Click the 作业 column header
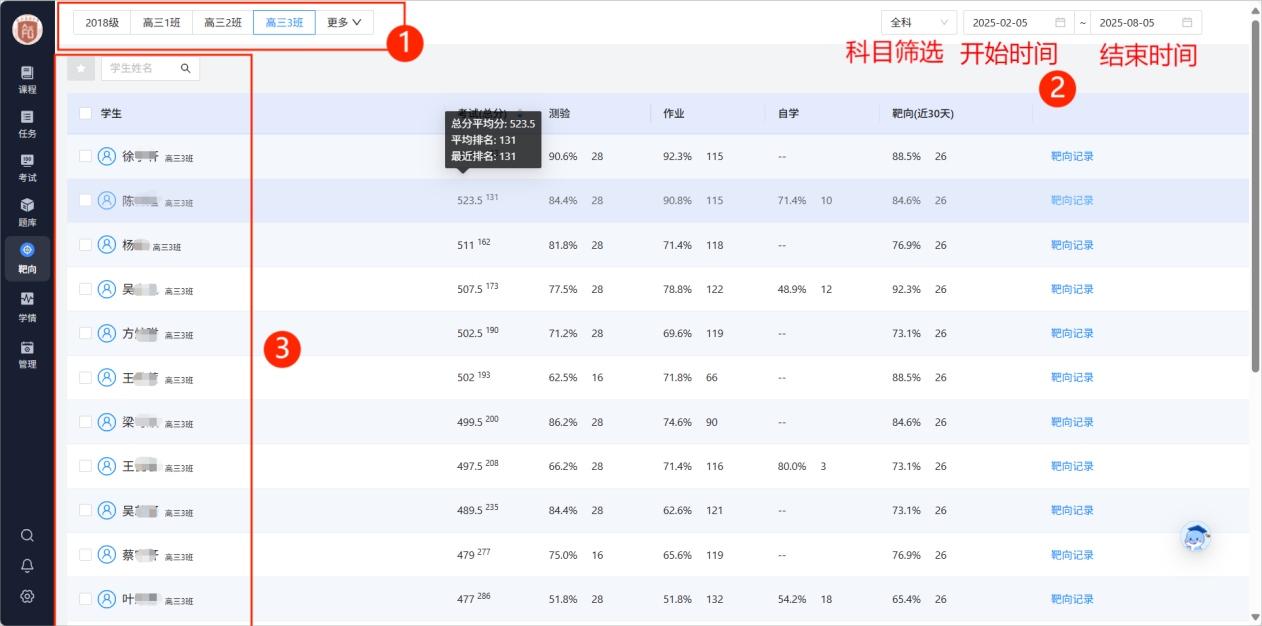This screenshot has height=626, width=1262. (673, 114)
